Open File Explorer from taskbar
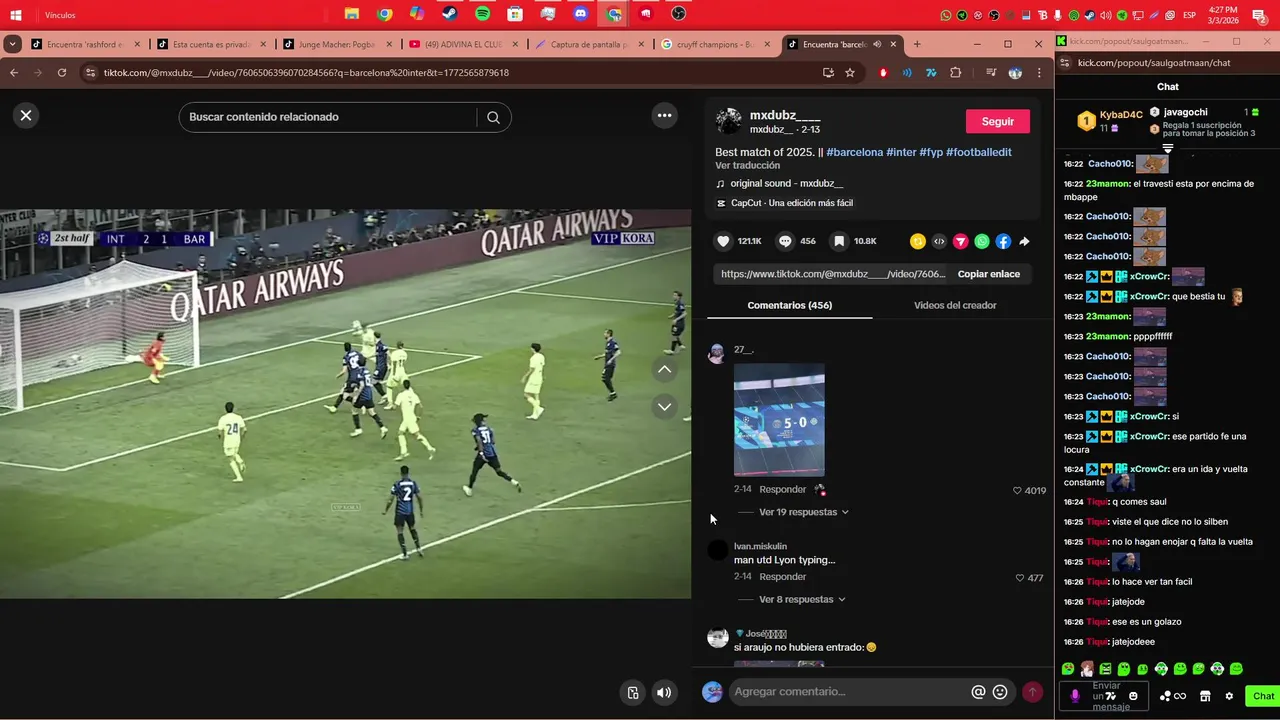 [352, 14]
